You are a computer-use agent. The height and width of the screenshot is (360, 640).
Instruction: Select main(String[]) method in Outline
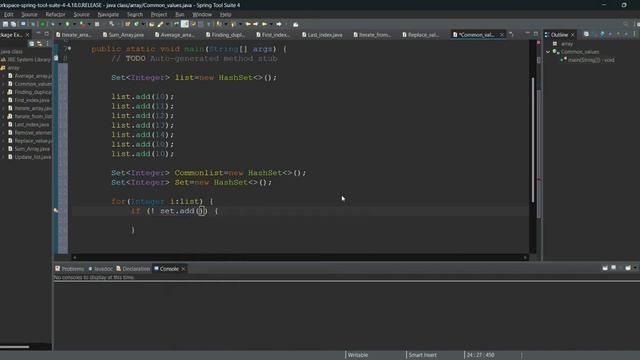pos(590,60)
